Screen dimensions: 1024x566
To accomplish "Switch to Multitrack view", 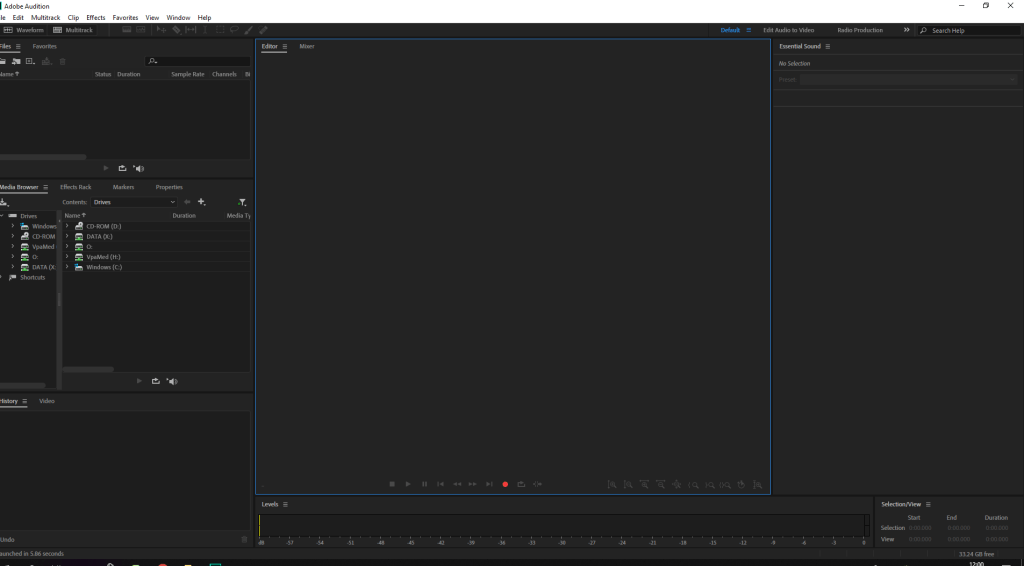I will [72, 30].
